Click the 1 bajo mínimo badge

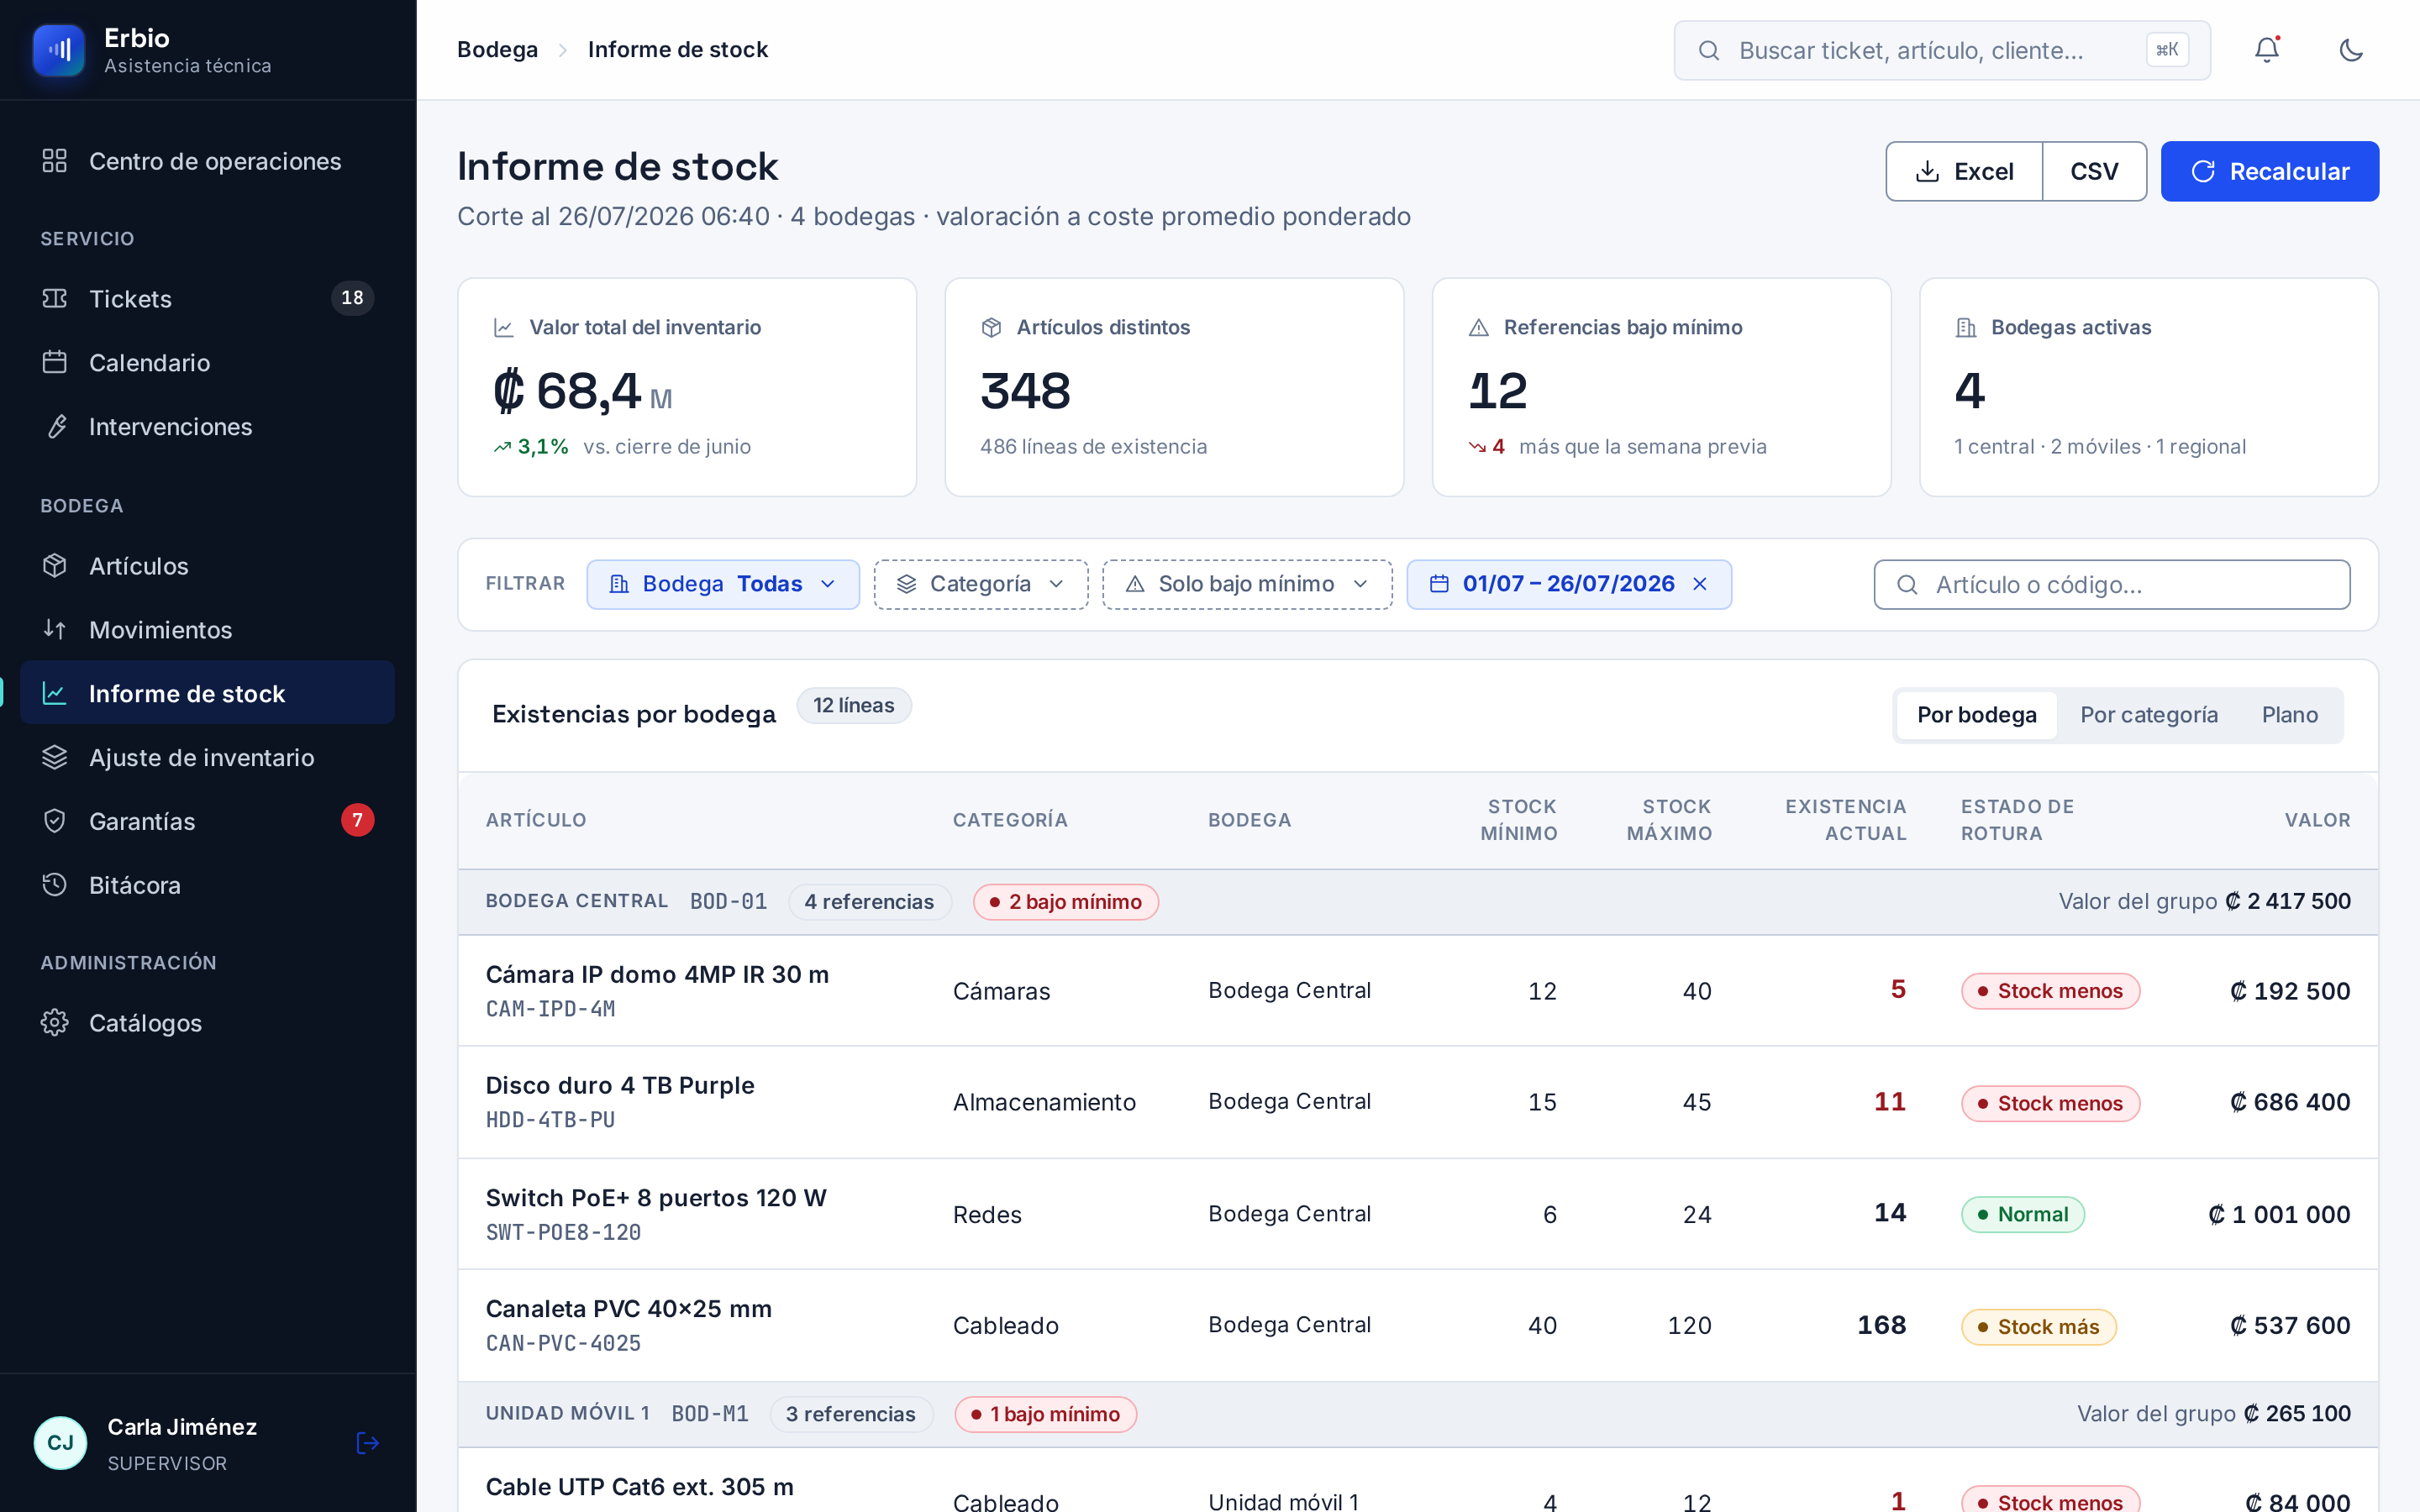[1045, 1414]
